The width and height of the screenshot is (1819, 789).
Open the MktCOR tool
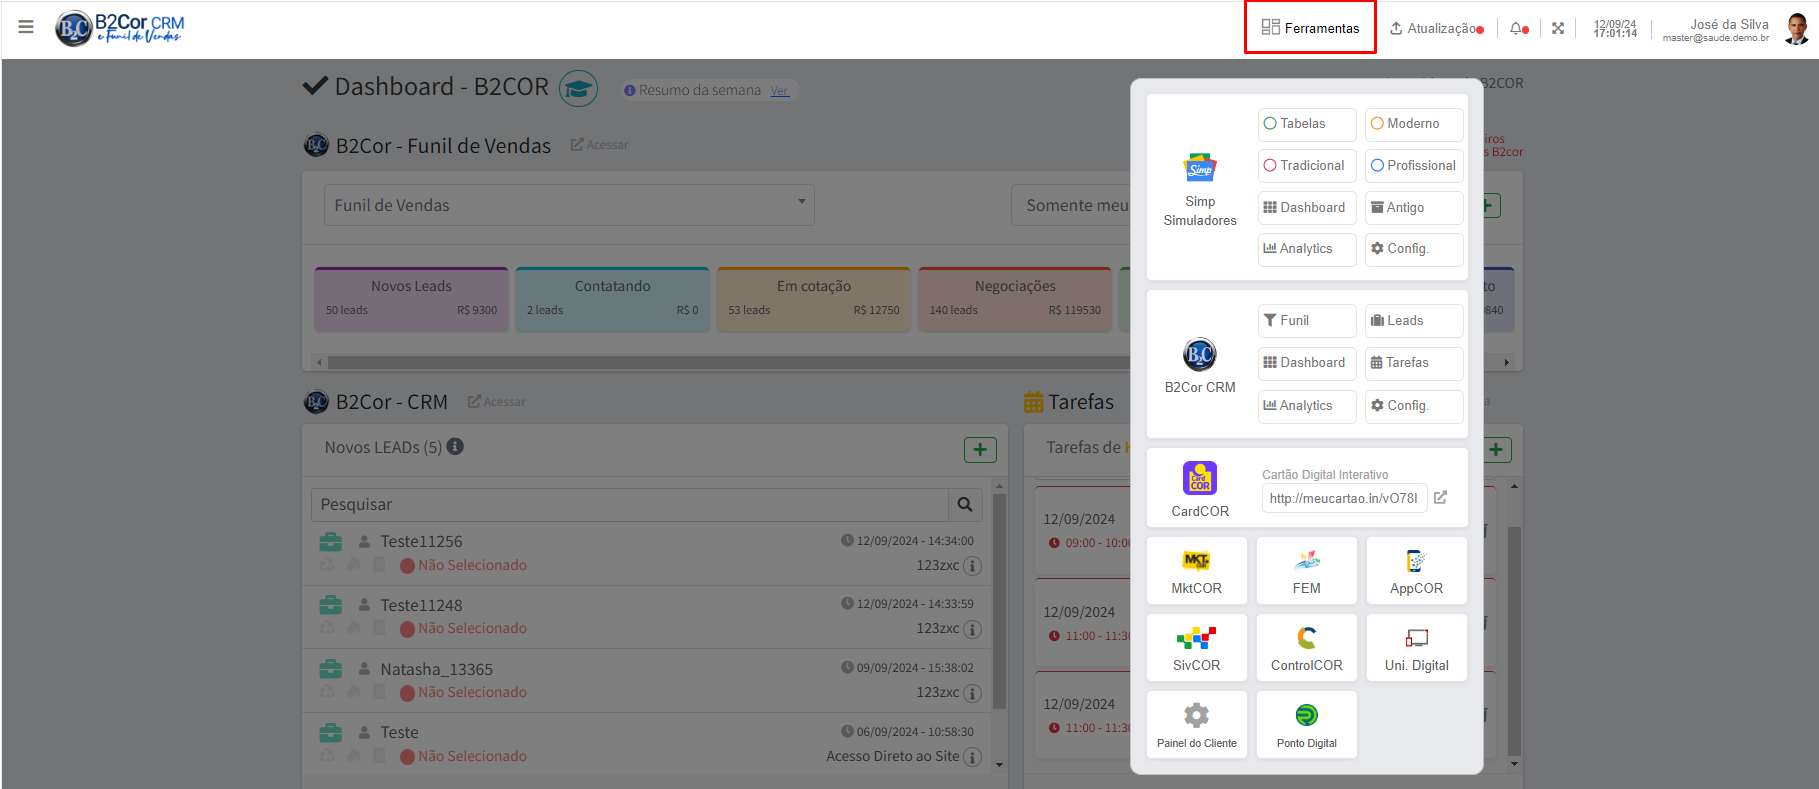1196,571
